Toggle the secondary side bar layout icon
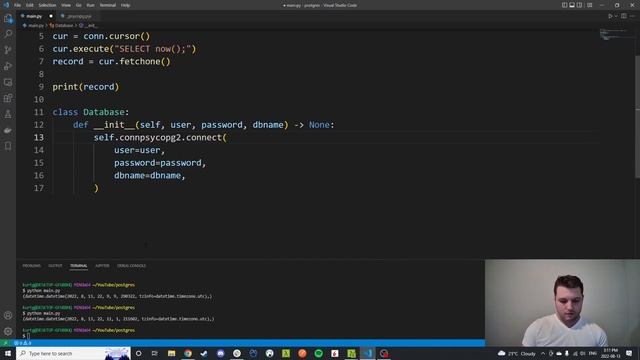Viewport: 640px width, 360px height. pyautogui.click(x=580, y=5)
